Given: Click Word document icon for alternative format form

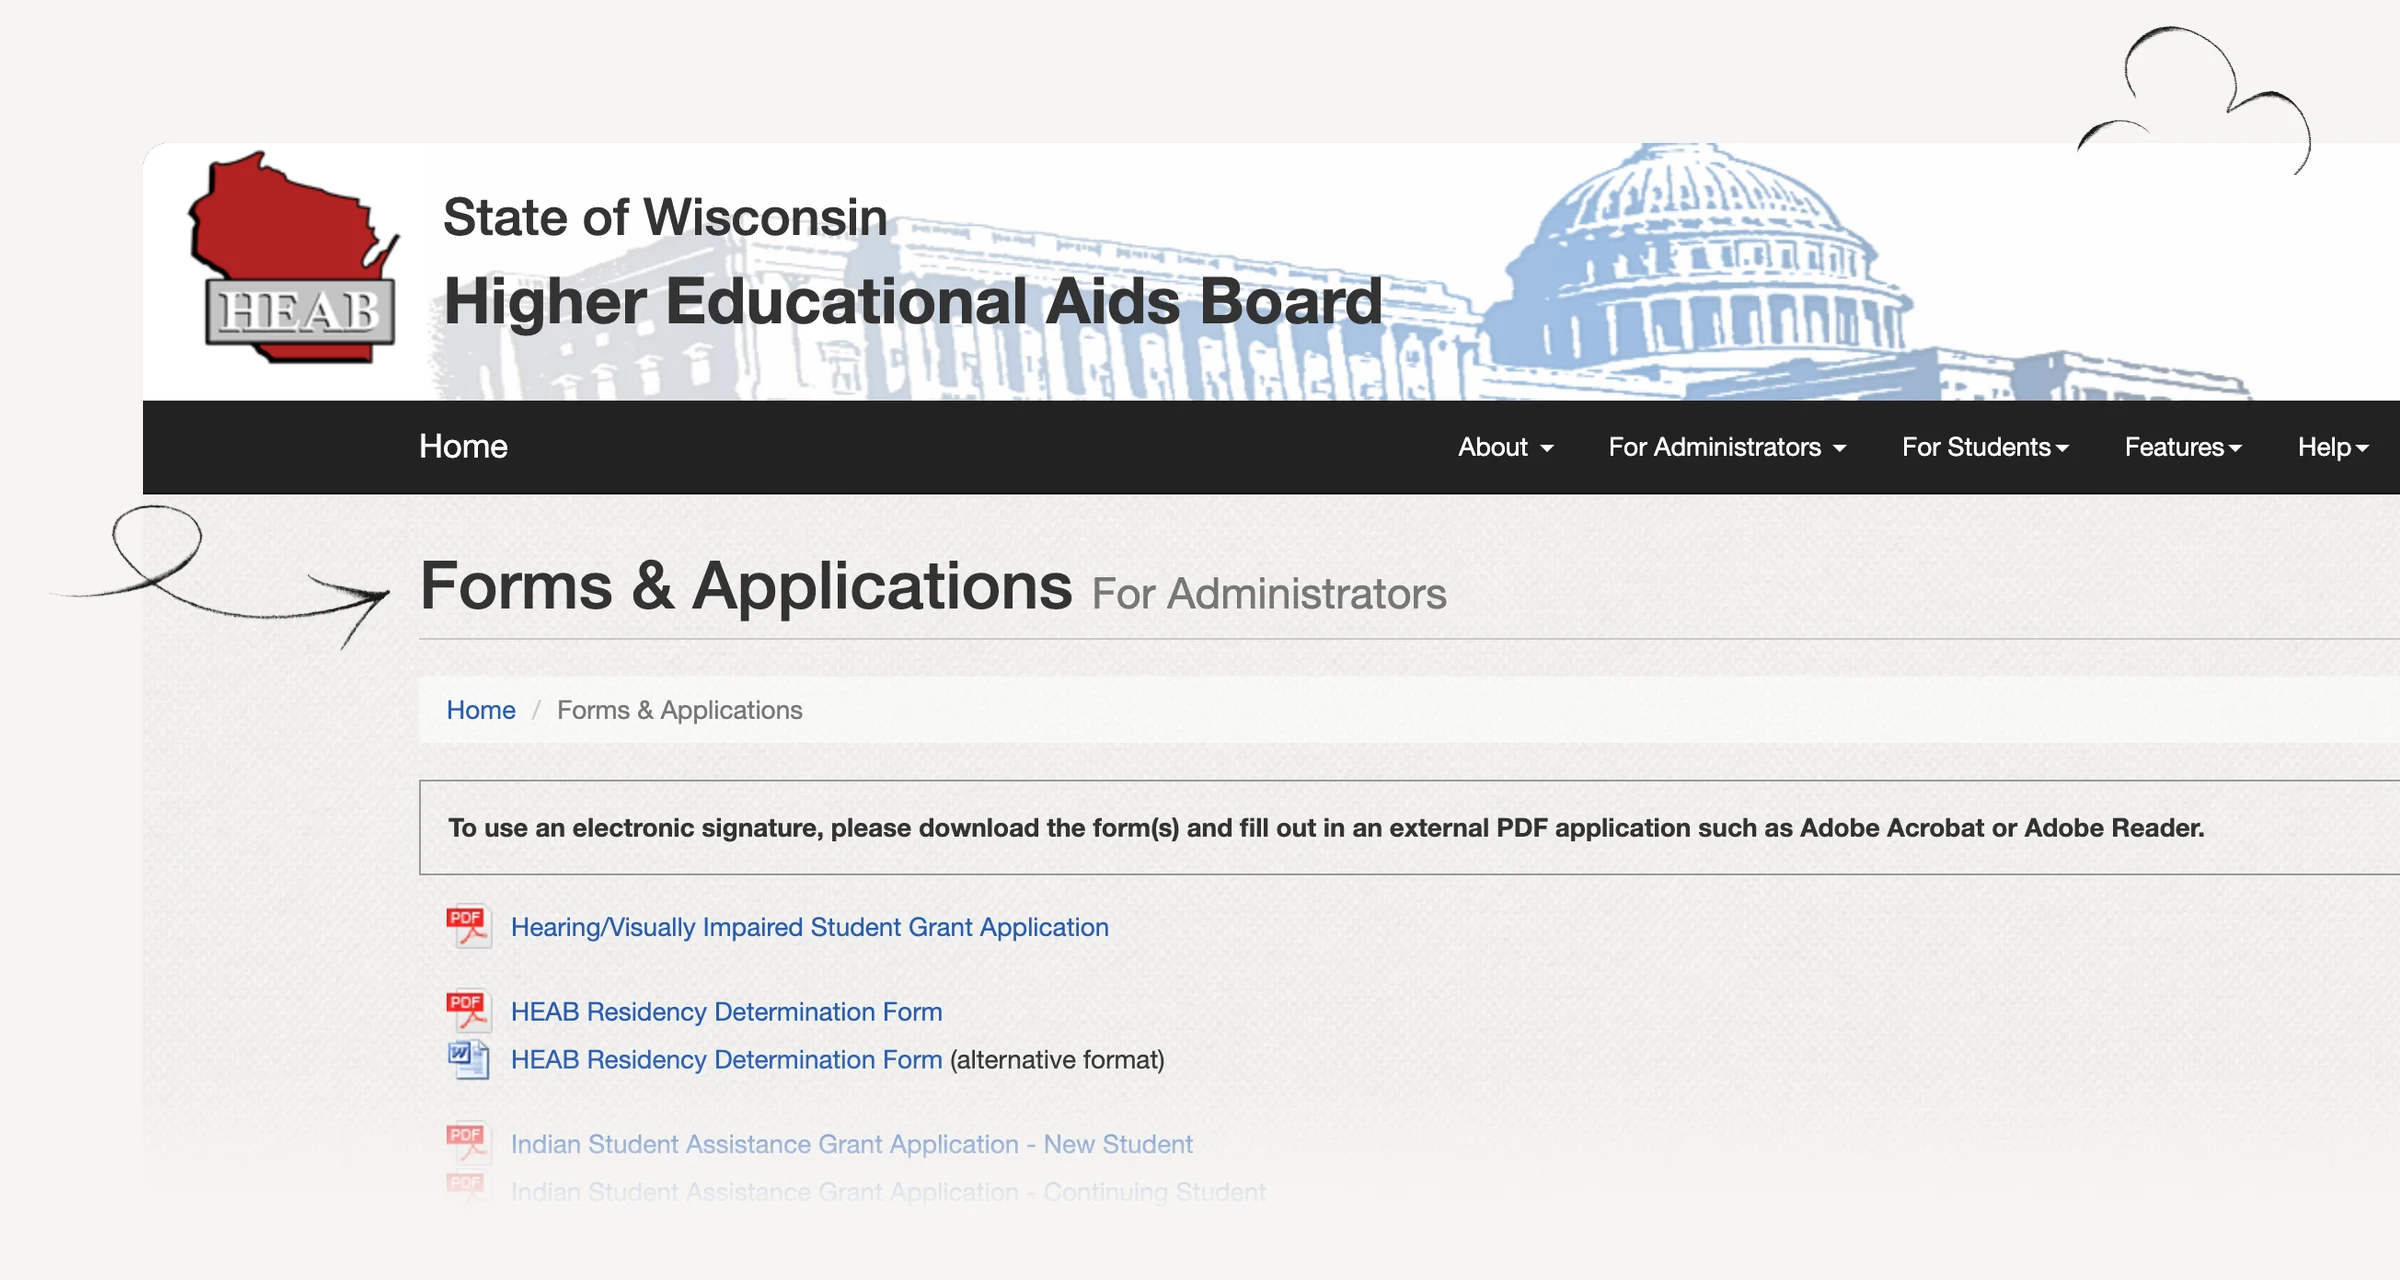Looking at the screenshot, I should 468,1059.
